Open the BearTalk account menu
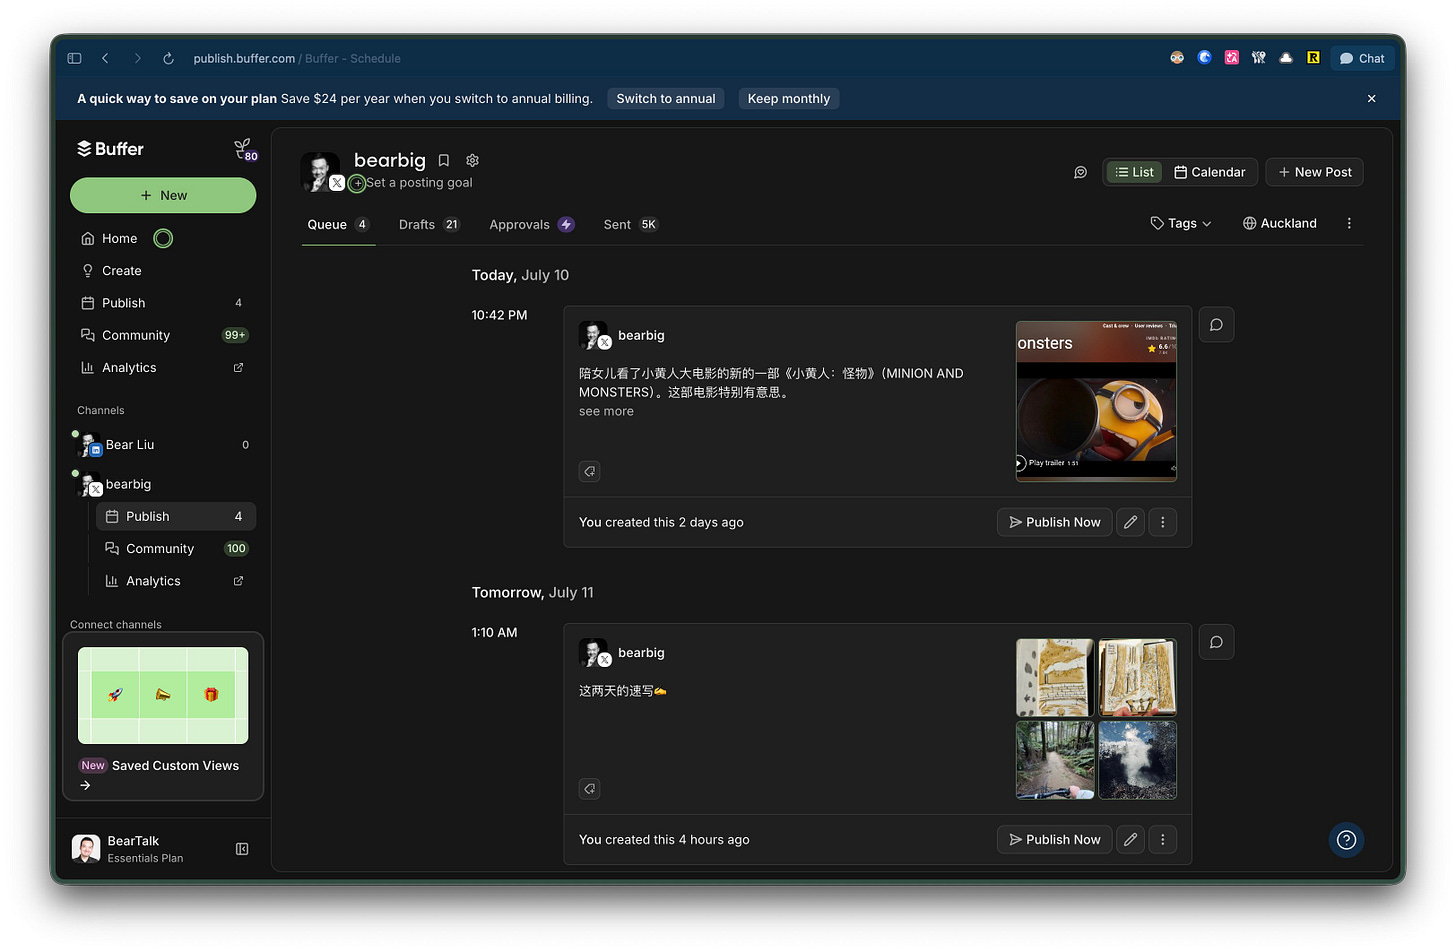Image resolution: width=1456 pixels, height=951 pixels. 145,849
